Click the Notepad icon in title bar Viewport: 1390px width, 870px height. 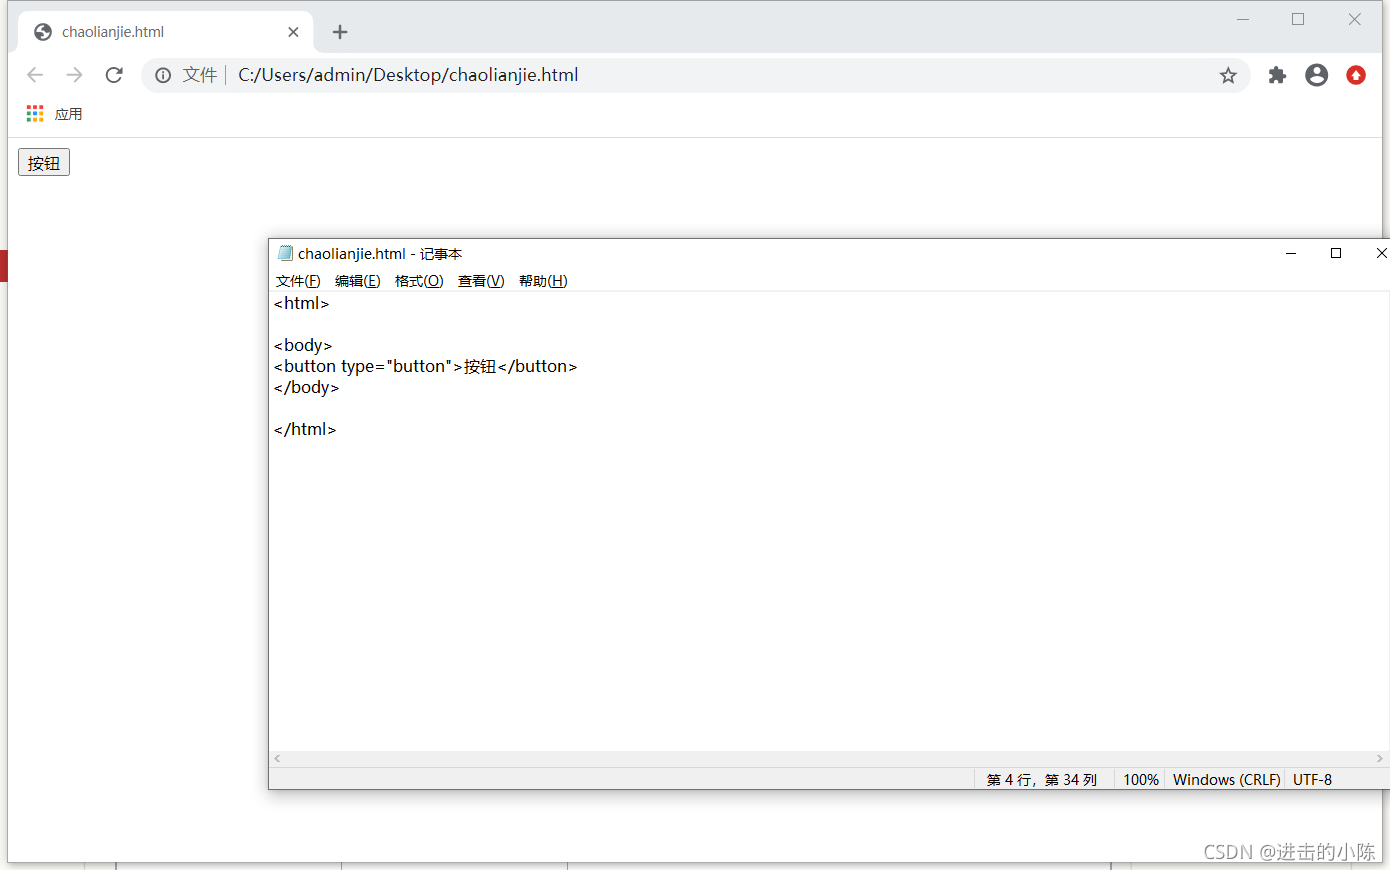[285, 253]
